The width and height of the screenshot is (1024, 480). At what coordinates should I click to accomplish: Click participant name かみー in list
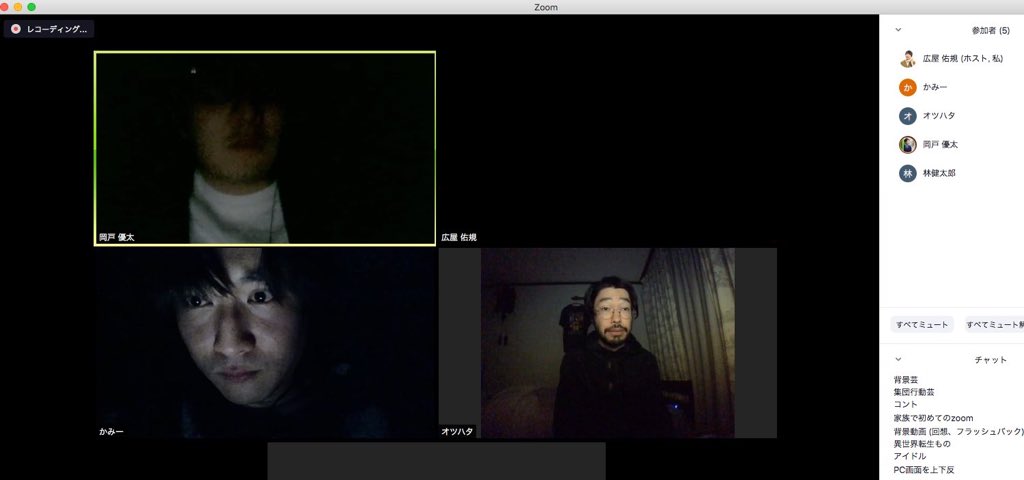pyautogui.click(x=935, y=87)
